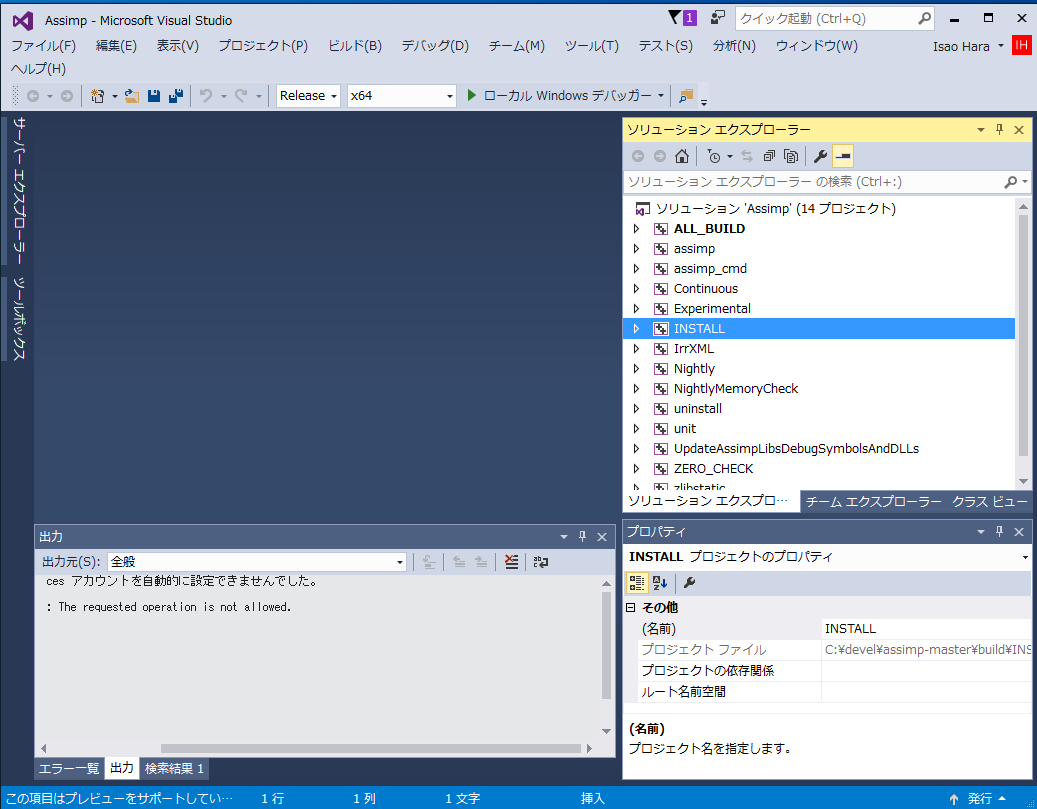Open the Solution Explorer window position dropdown
The image size is (1037, 809).
(x=980, y=130)
